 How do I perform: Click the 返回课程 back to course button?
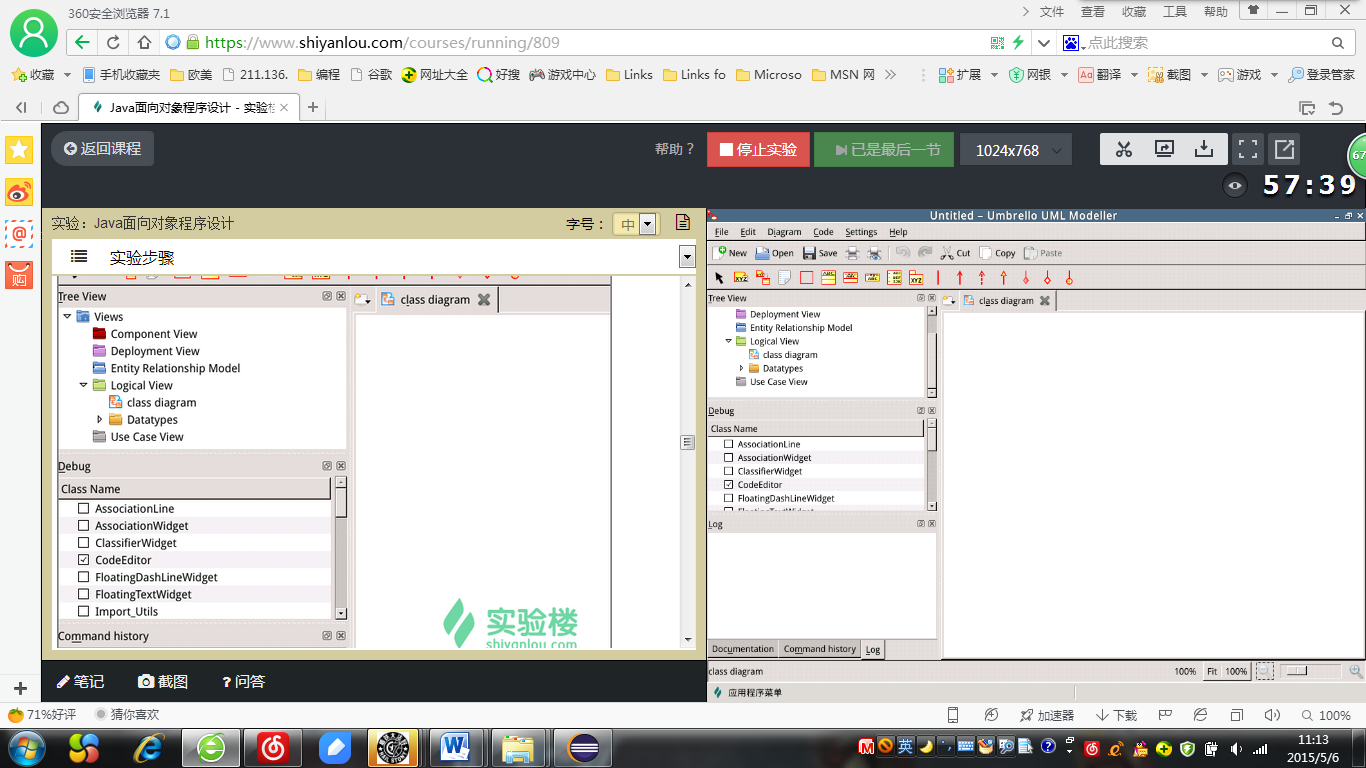point(102,149)
